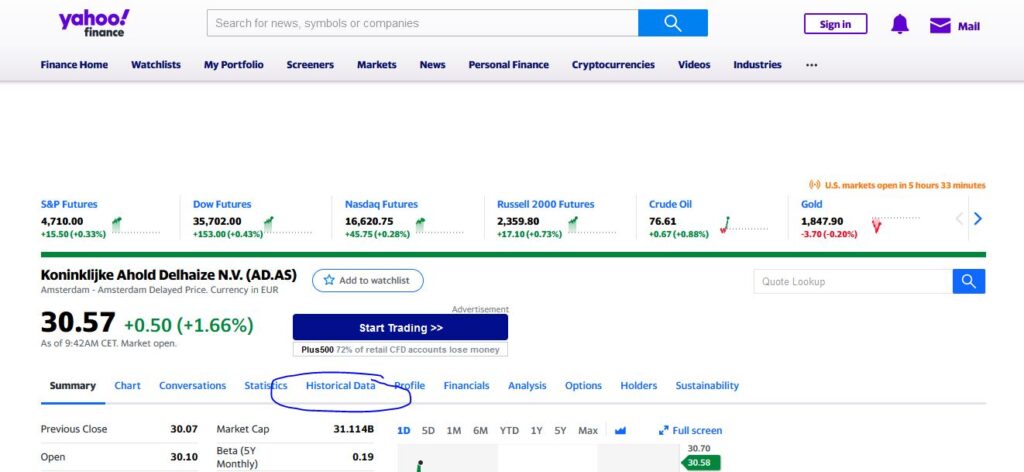Click the chart type icon beside Max

[620, 431]
